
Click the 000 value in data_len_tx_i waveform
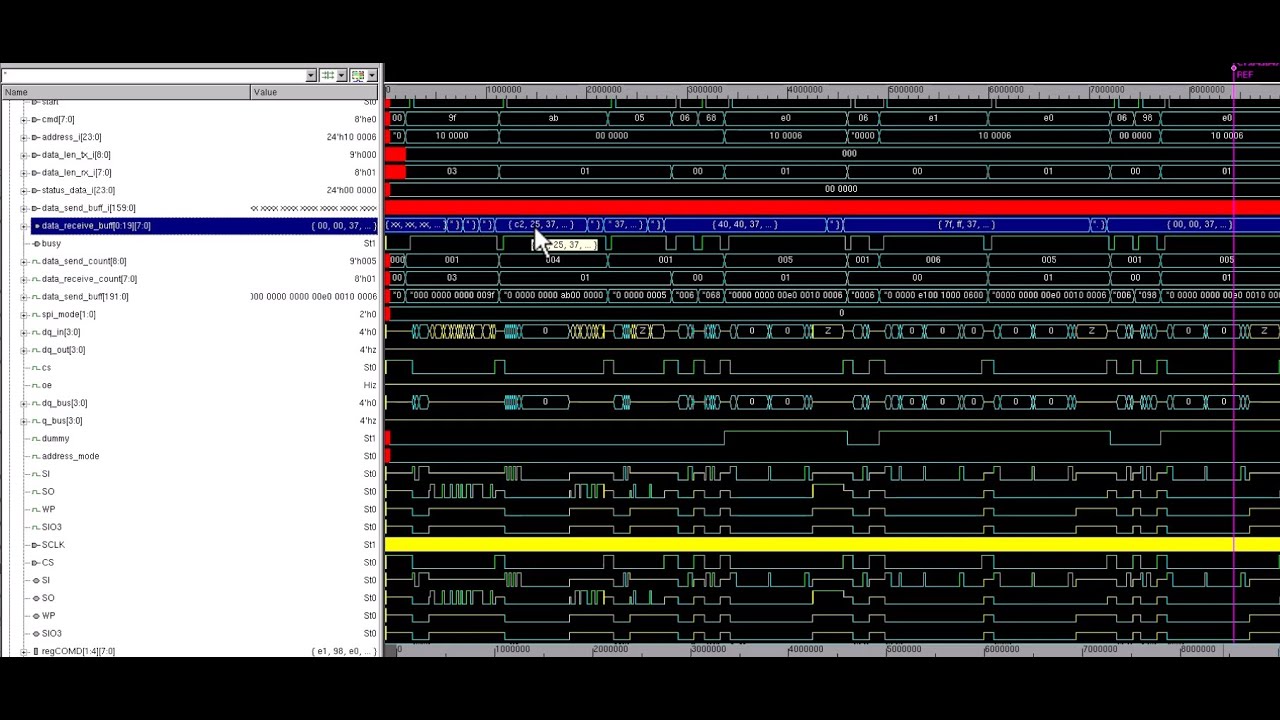pyautogui.click(x=849, y=153)
